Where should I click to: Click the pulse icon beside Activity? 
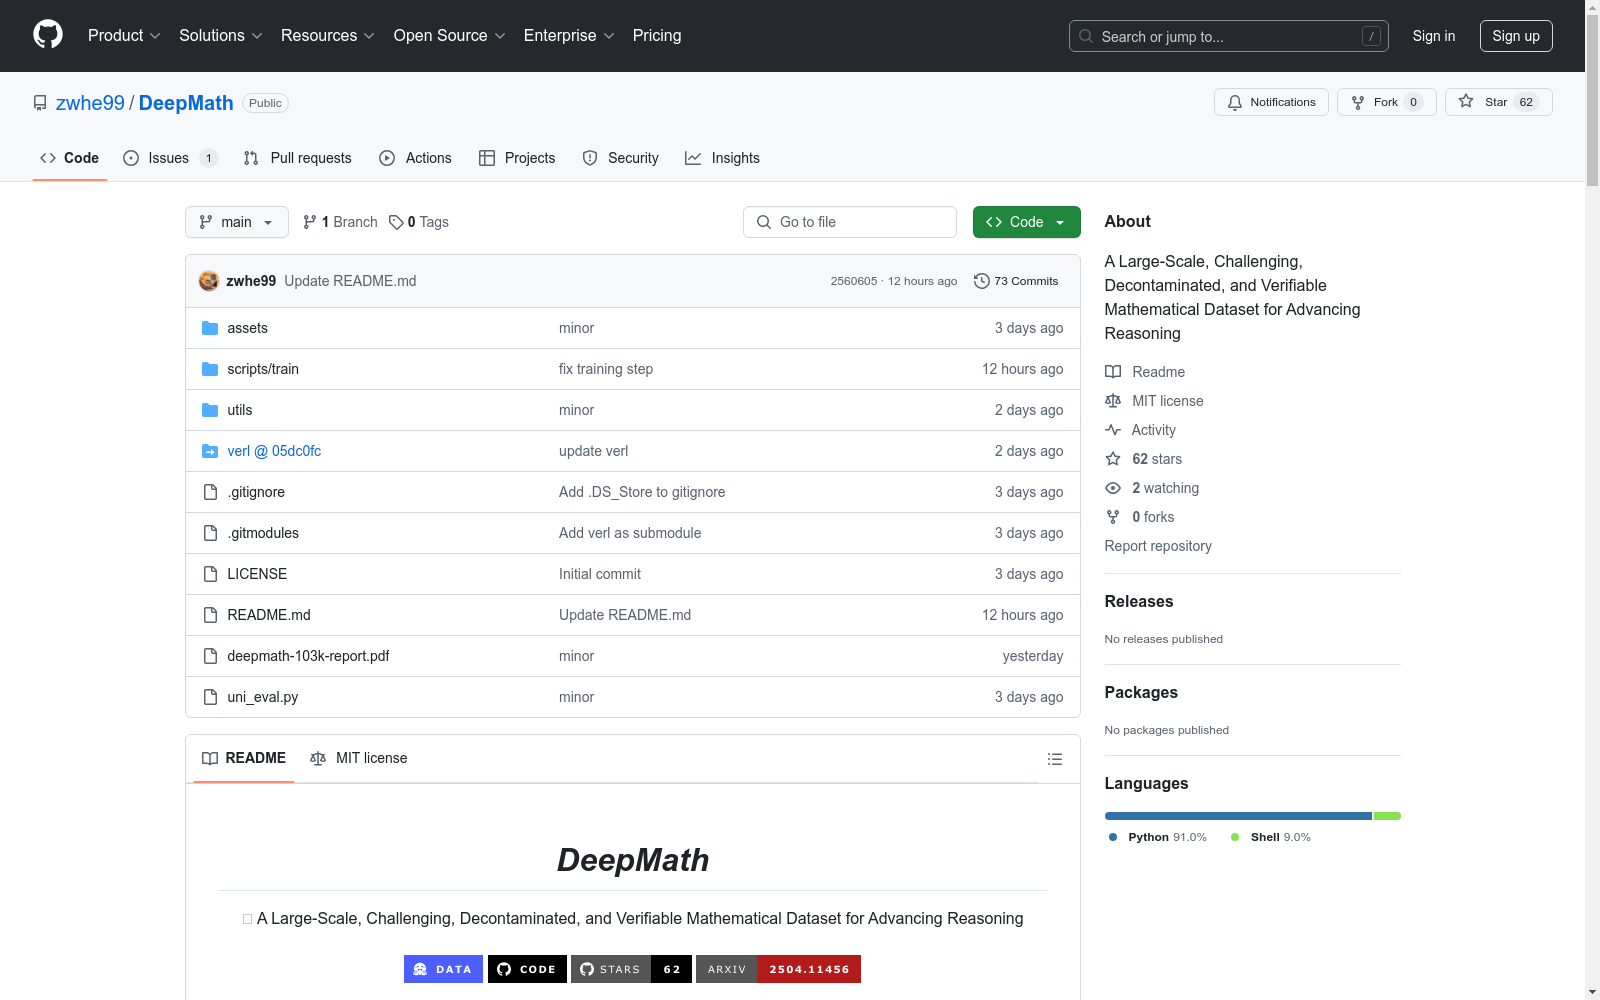click(1113, 430)
